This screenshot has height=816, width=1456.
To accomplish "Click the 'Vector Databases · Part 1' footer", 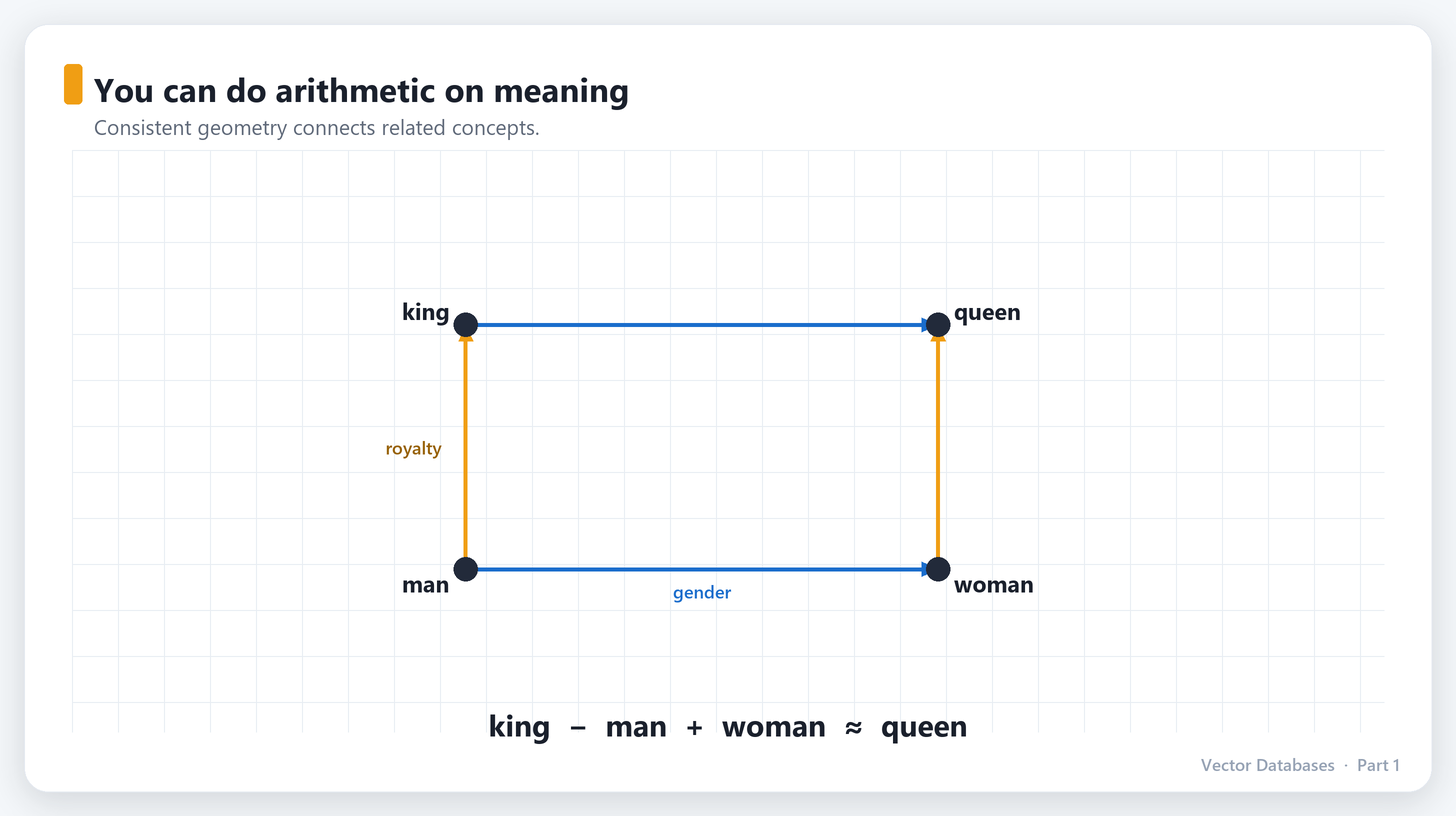I will coord(1300,765).
